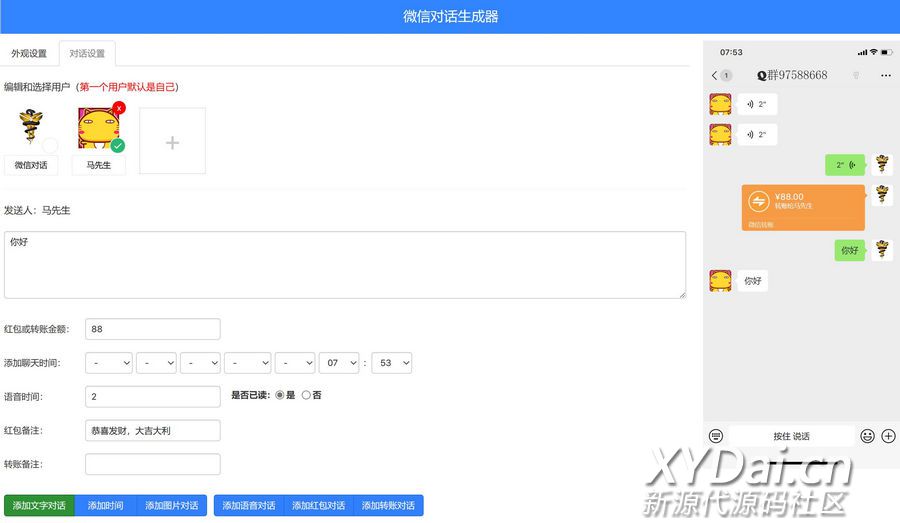This screenshot has height=523, width=900.
Task: Click the 添加红包对话 button
Action: pyautogui.click(x=318, y=505)
